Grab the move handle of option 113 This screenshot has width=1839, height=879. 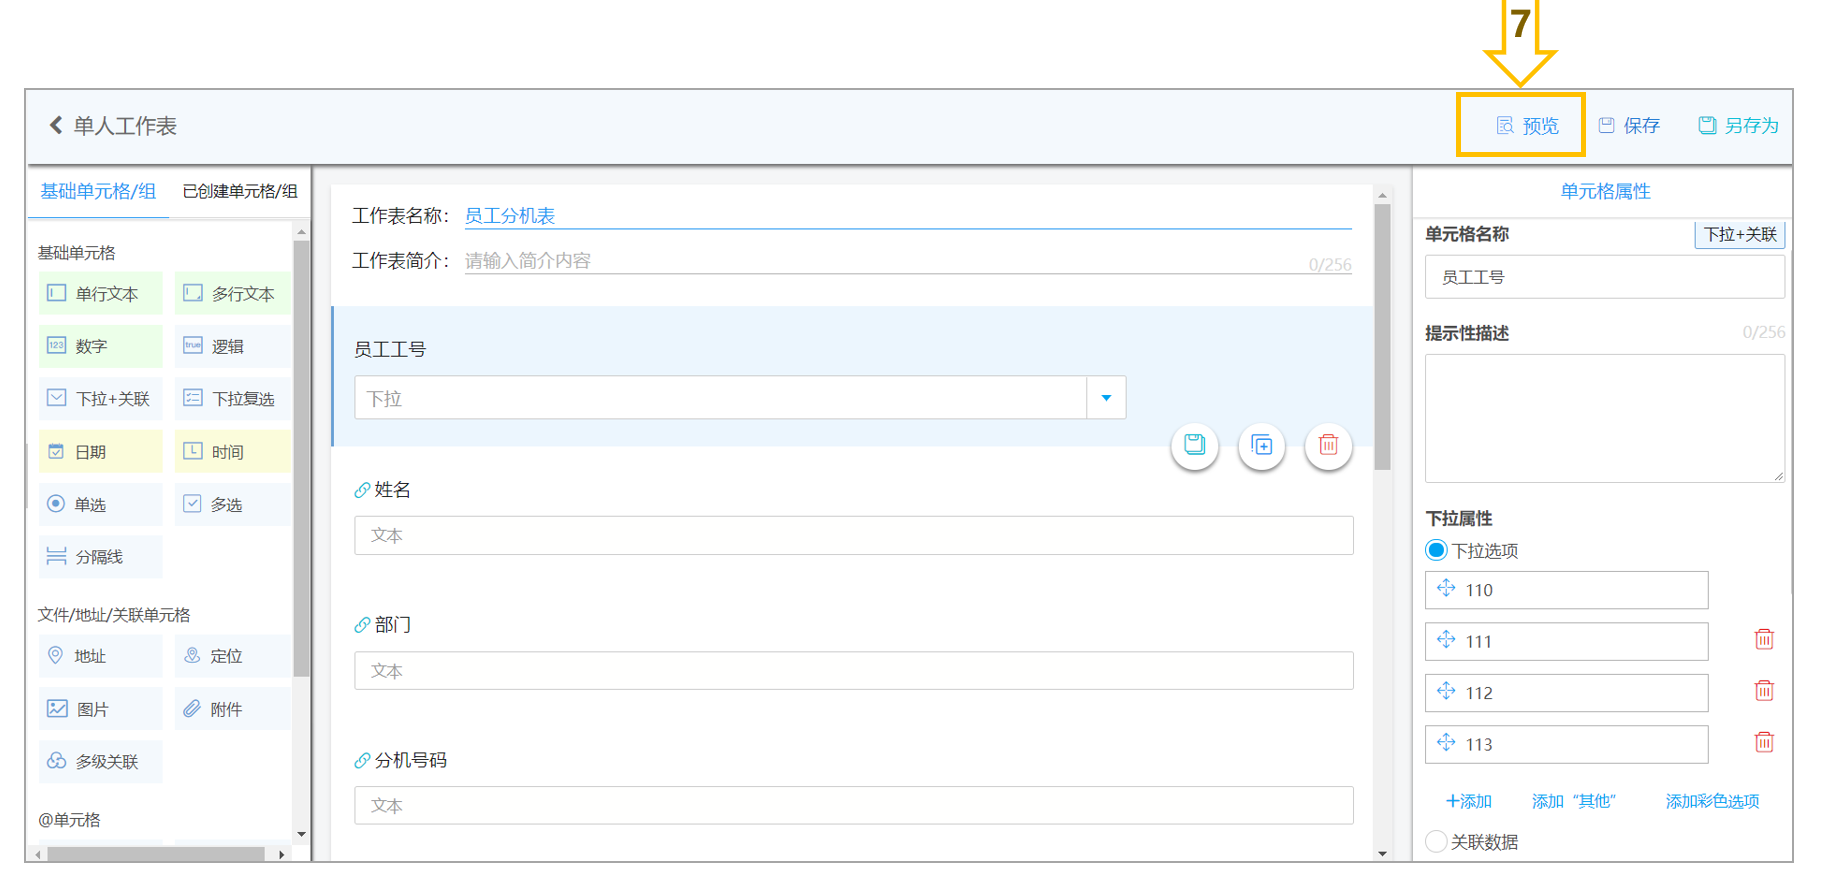(x=1446, y=742)
